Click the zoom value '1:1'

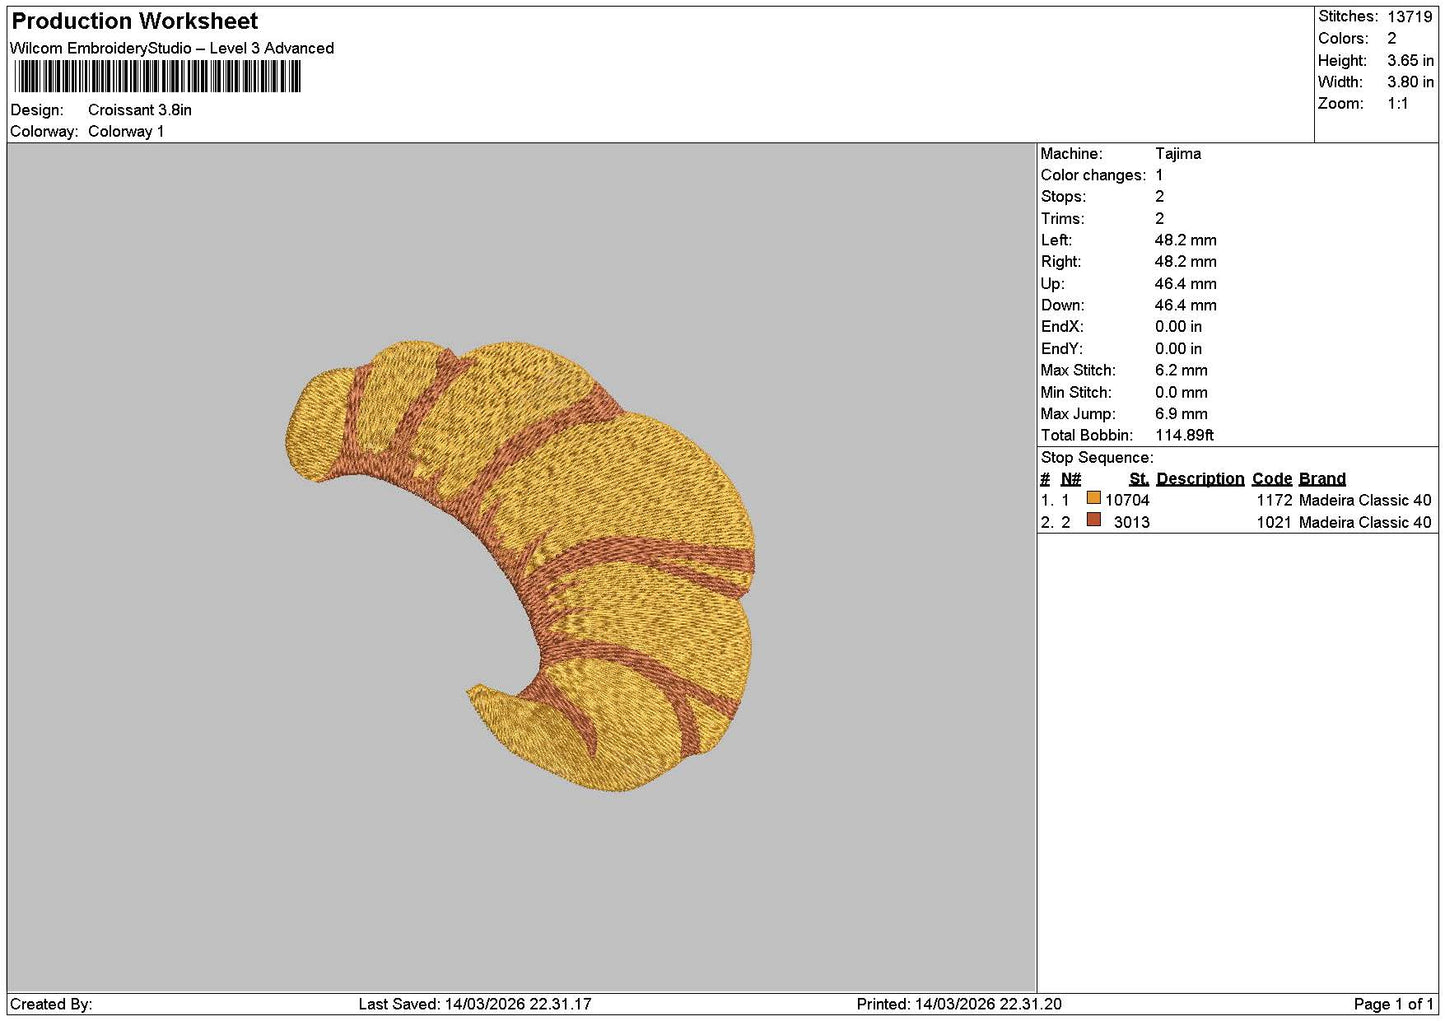tap(1398, 104)
